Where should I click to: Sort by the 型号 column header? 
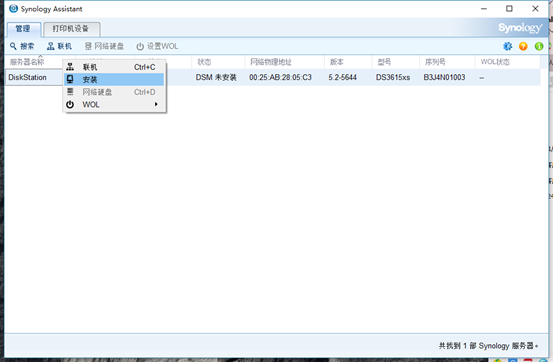(395, 62)
